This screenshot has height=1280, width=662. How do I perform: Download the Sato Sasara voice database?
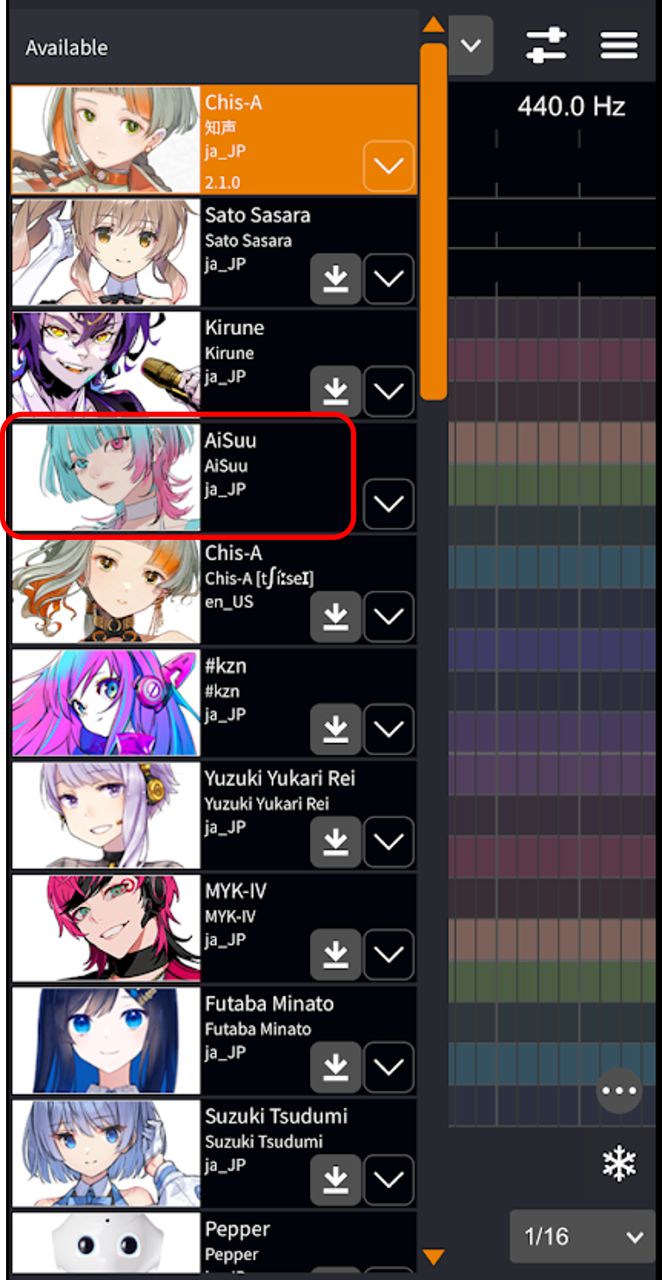[335, 279]
